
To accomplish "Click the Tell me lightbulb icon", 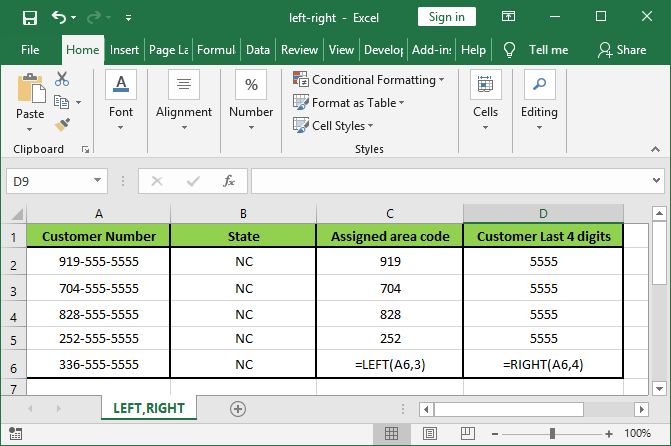I will point(509,50).
